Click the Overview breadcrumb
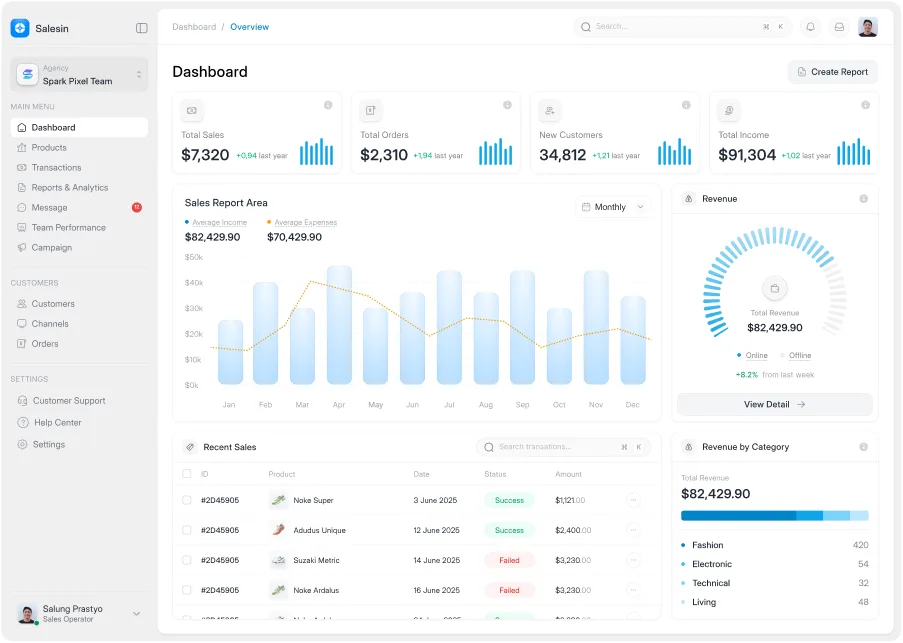This screenshot has height=643, width=903. tap(249, 27)
